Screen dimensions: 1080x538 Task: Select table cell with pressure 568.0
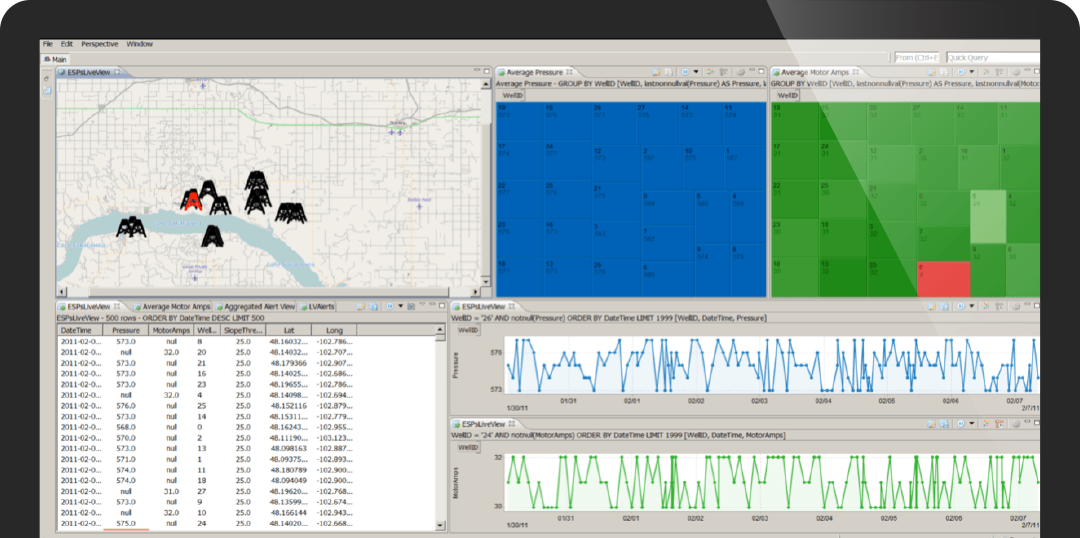(x=126, y=427)
